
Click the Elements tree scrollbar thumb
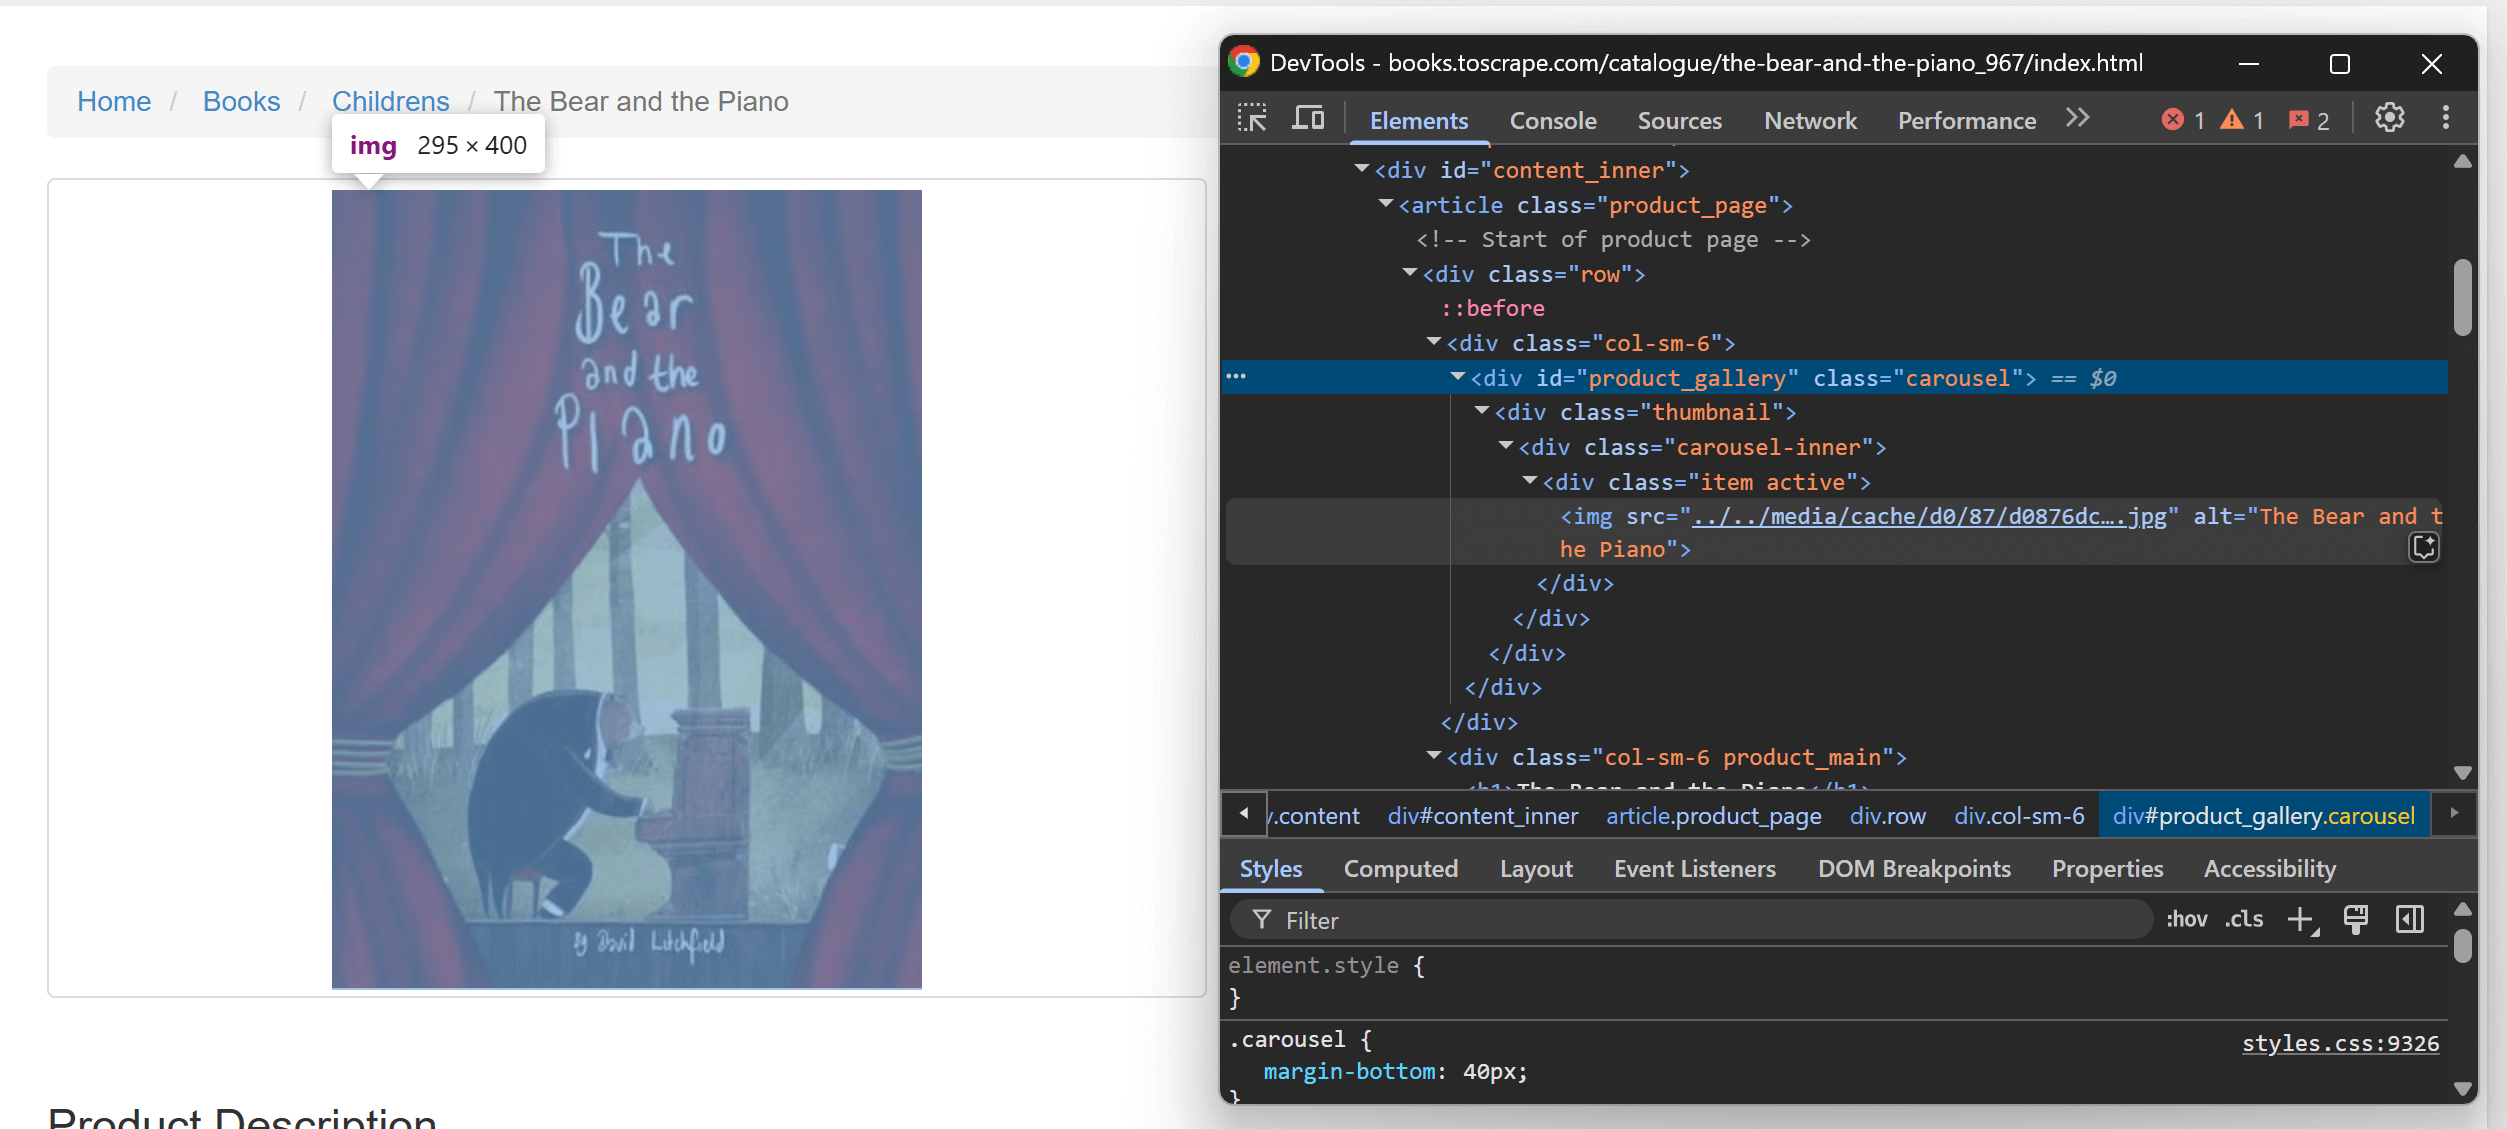click(2462, 297)
